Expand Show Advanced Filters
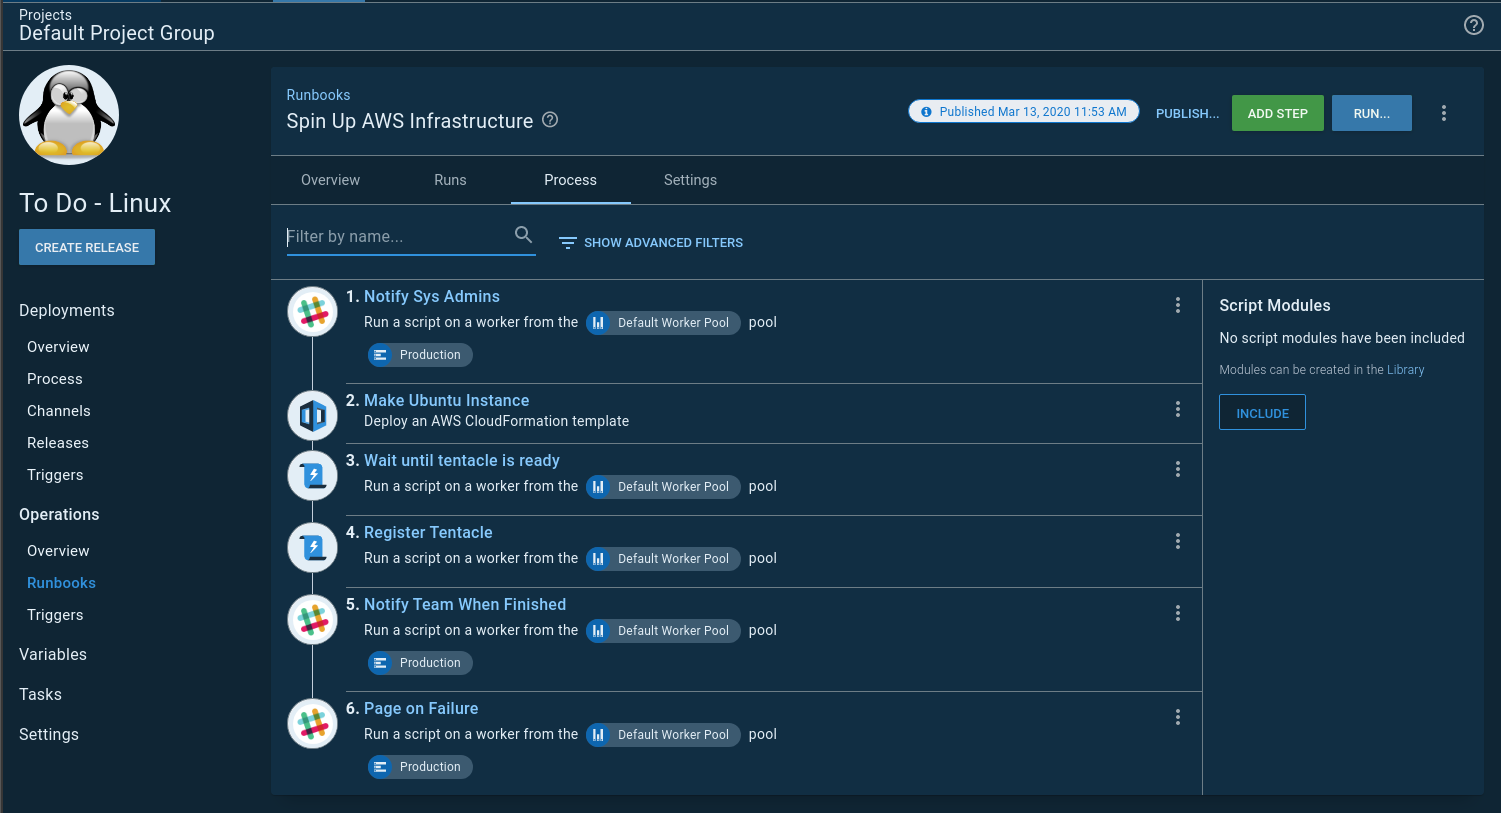The height and width of the screenshot is (813, 1501). click(651, 243)
